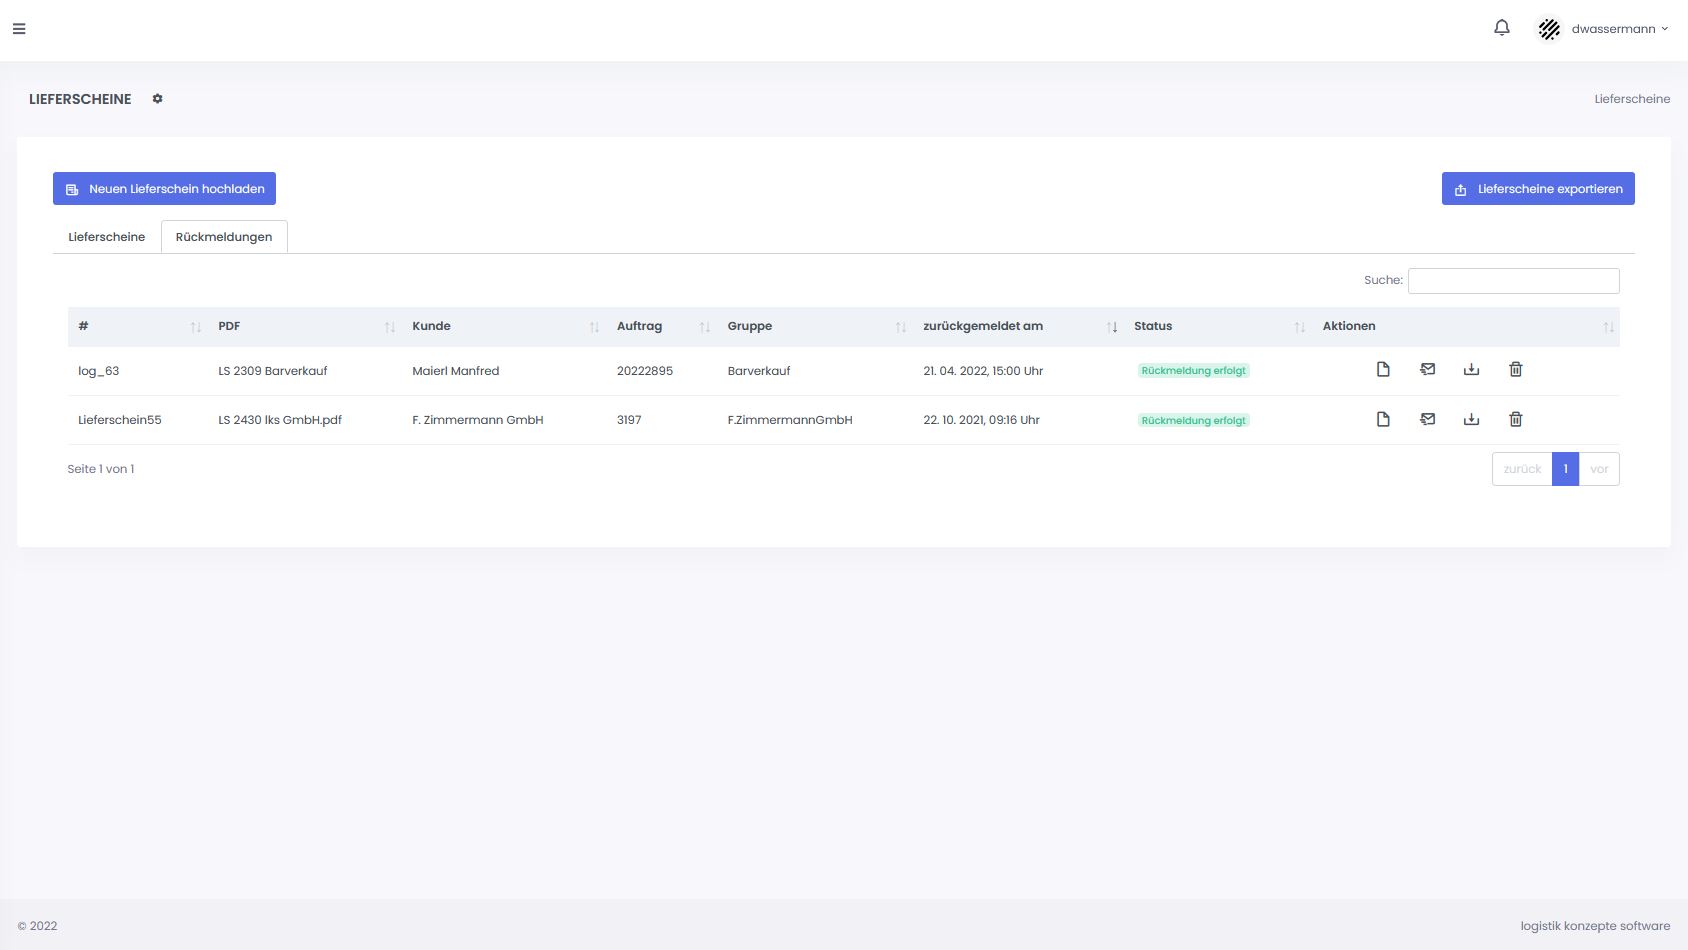
Task: View document for log_63 row
Action: pyautogui.click(x=1383, y=370)
